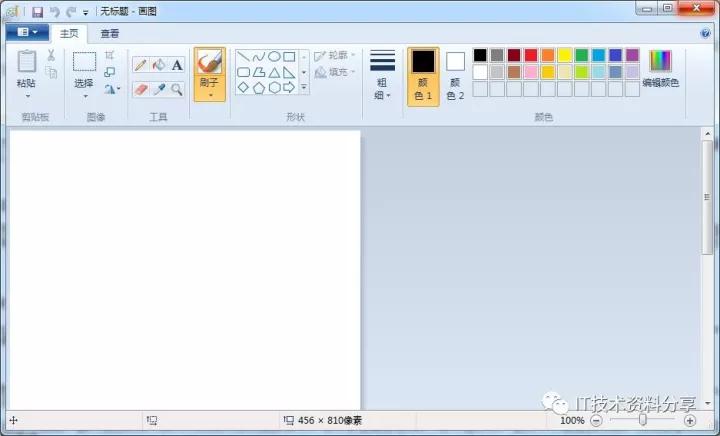Select the Pencil tool
720x436 pixels.
141,65
